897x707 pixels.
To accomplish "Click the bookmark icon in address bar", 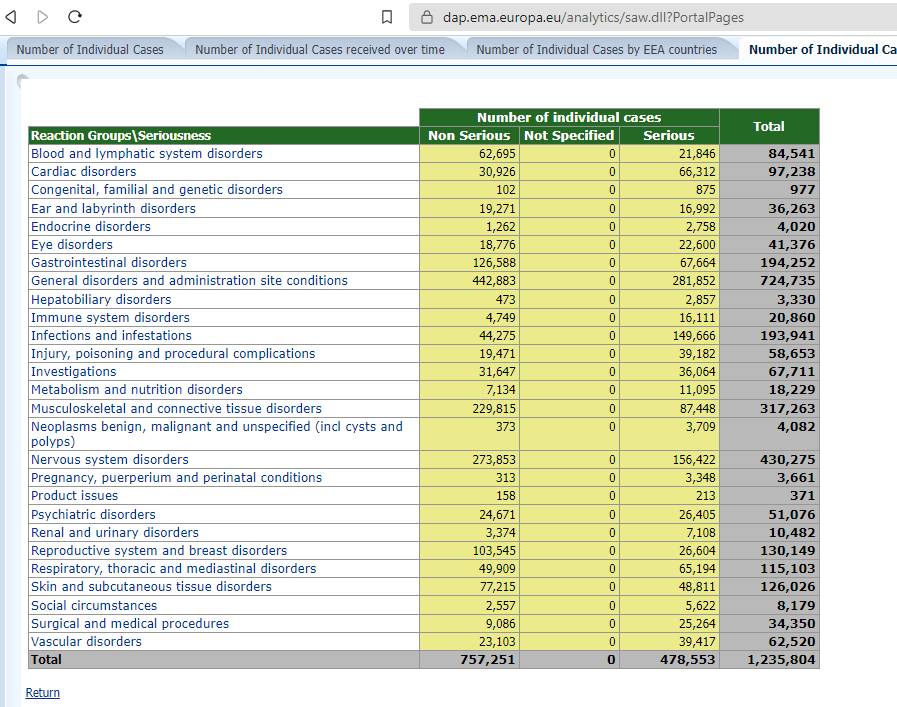I will (x=387, y=17).
